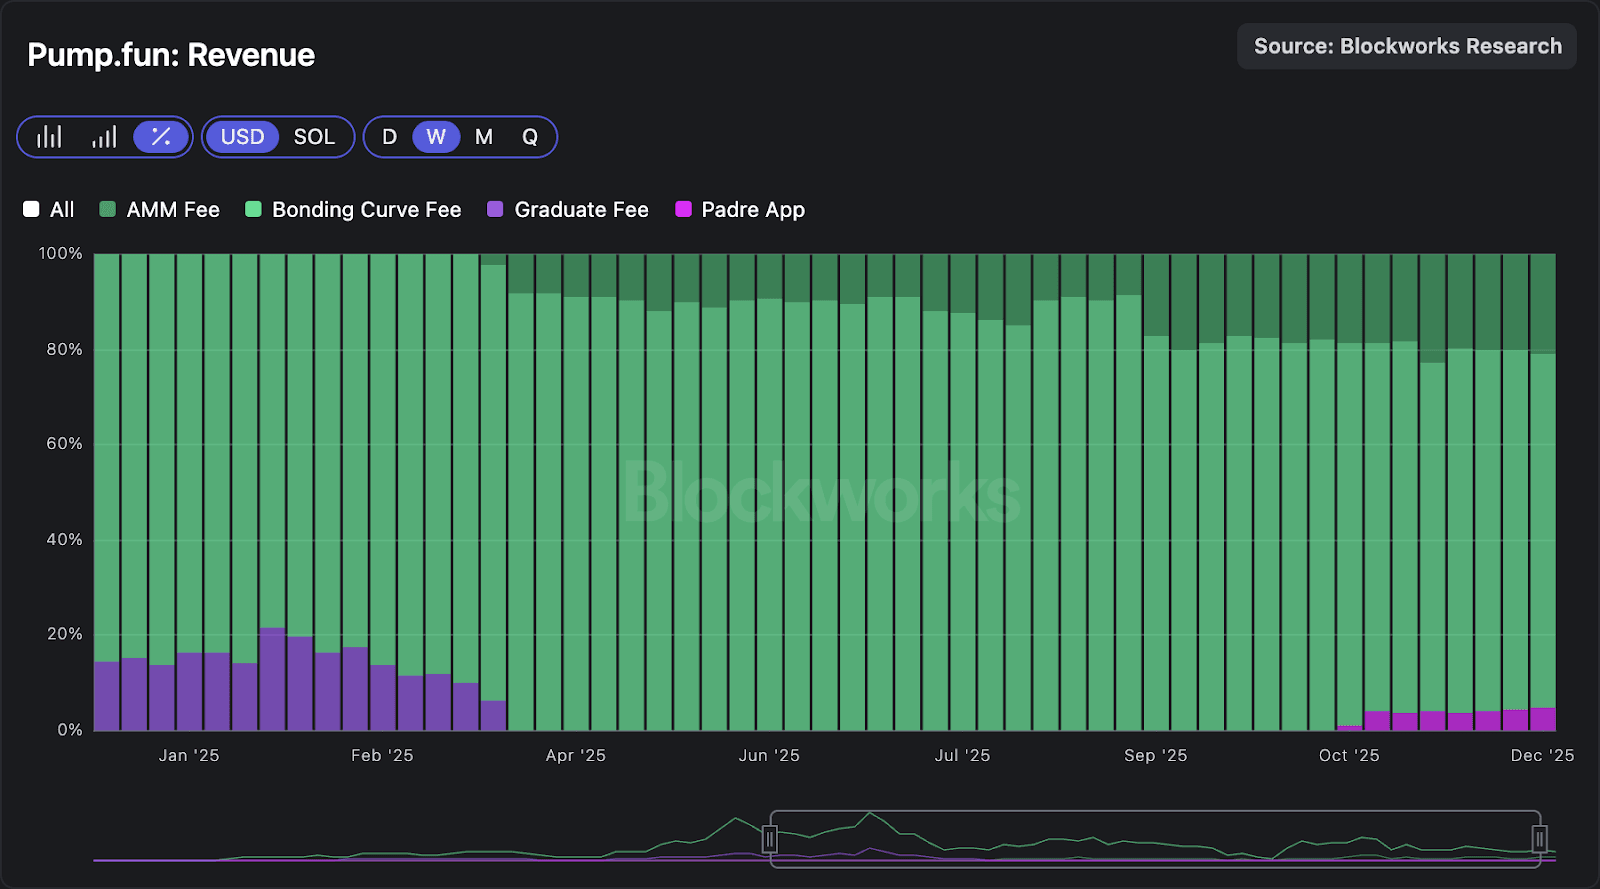The height and width of the screenshot is (889, 1600).
Task: Select the grouped bar chart view icon
Action: tap(49, 137)
